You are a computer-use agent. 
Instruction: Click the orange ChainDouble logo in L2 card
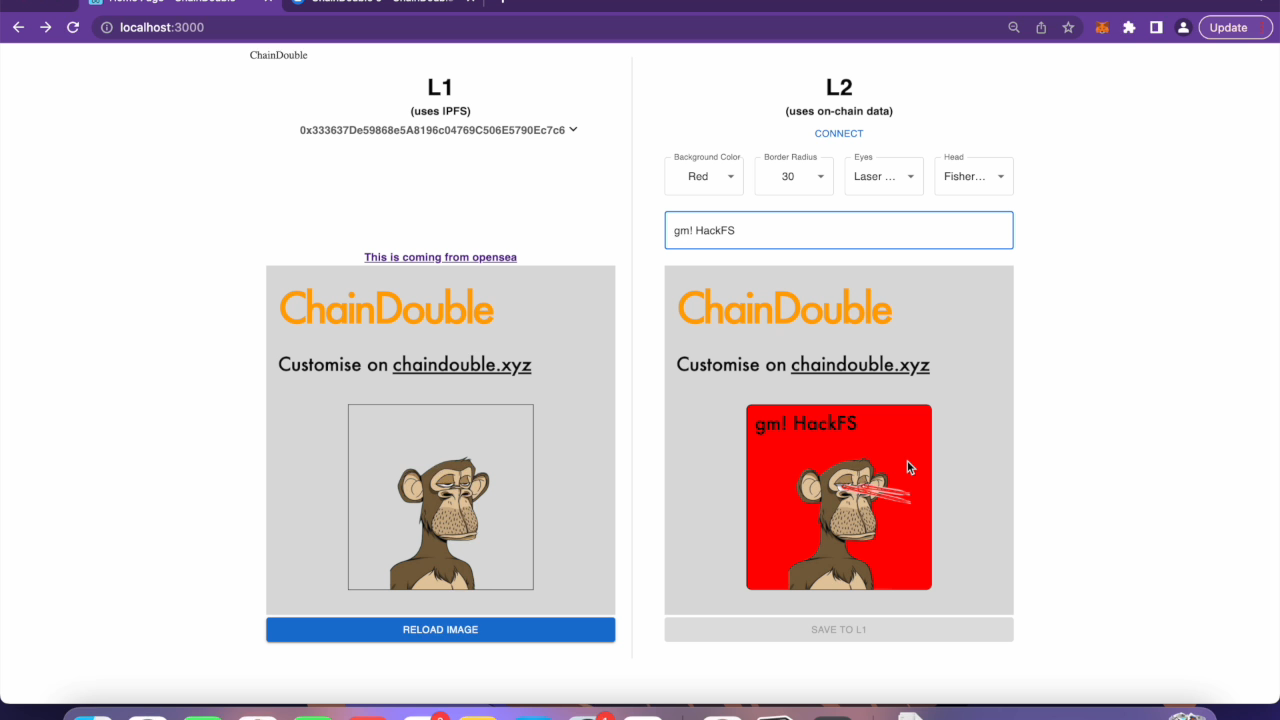[x=785, y=308]
